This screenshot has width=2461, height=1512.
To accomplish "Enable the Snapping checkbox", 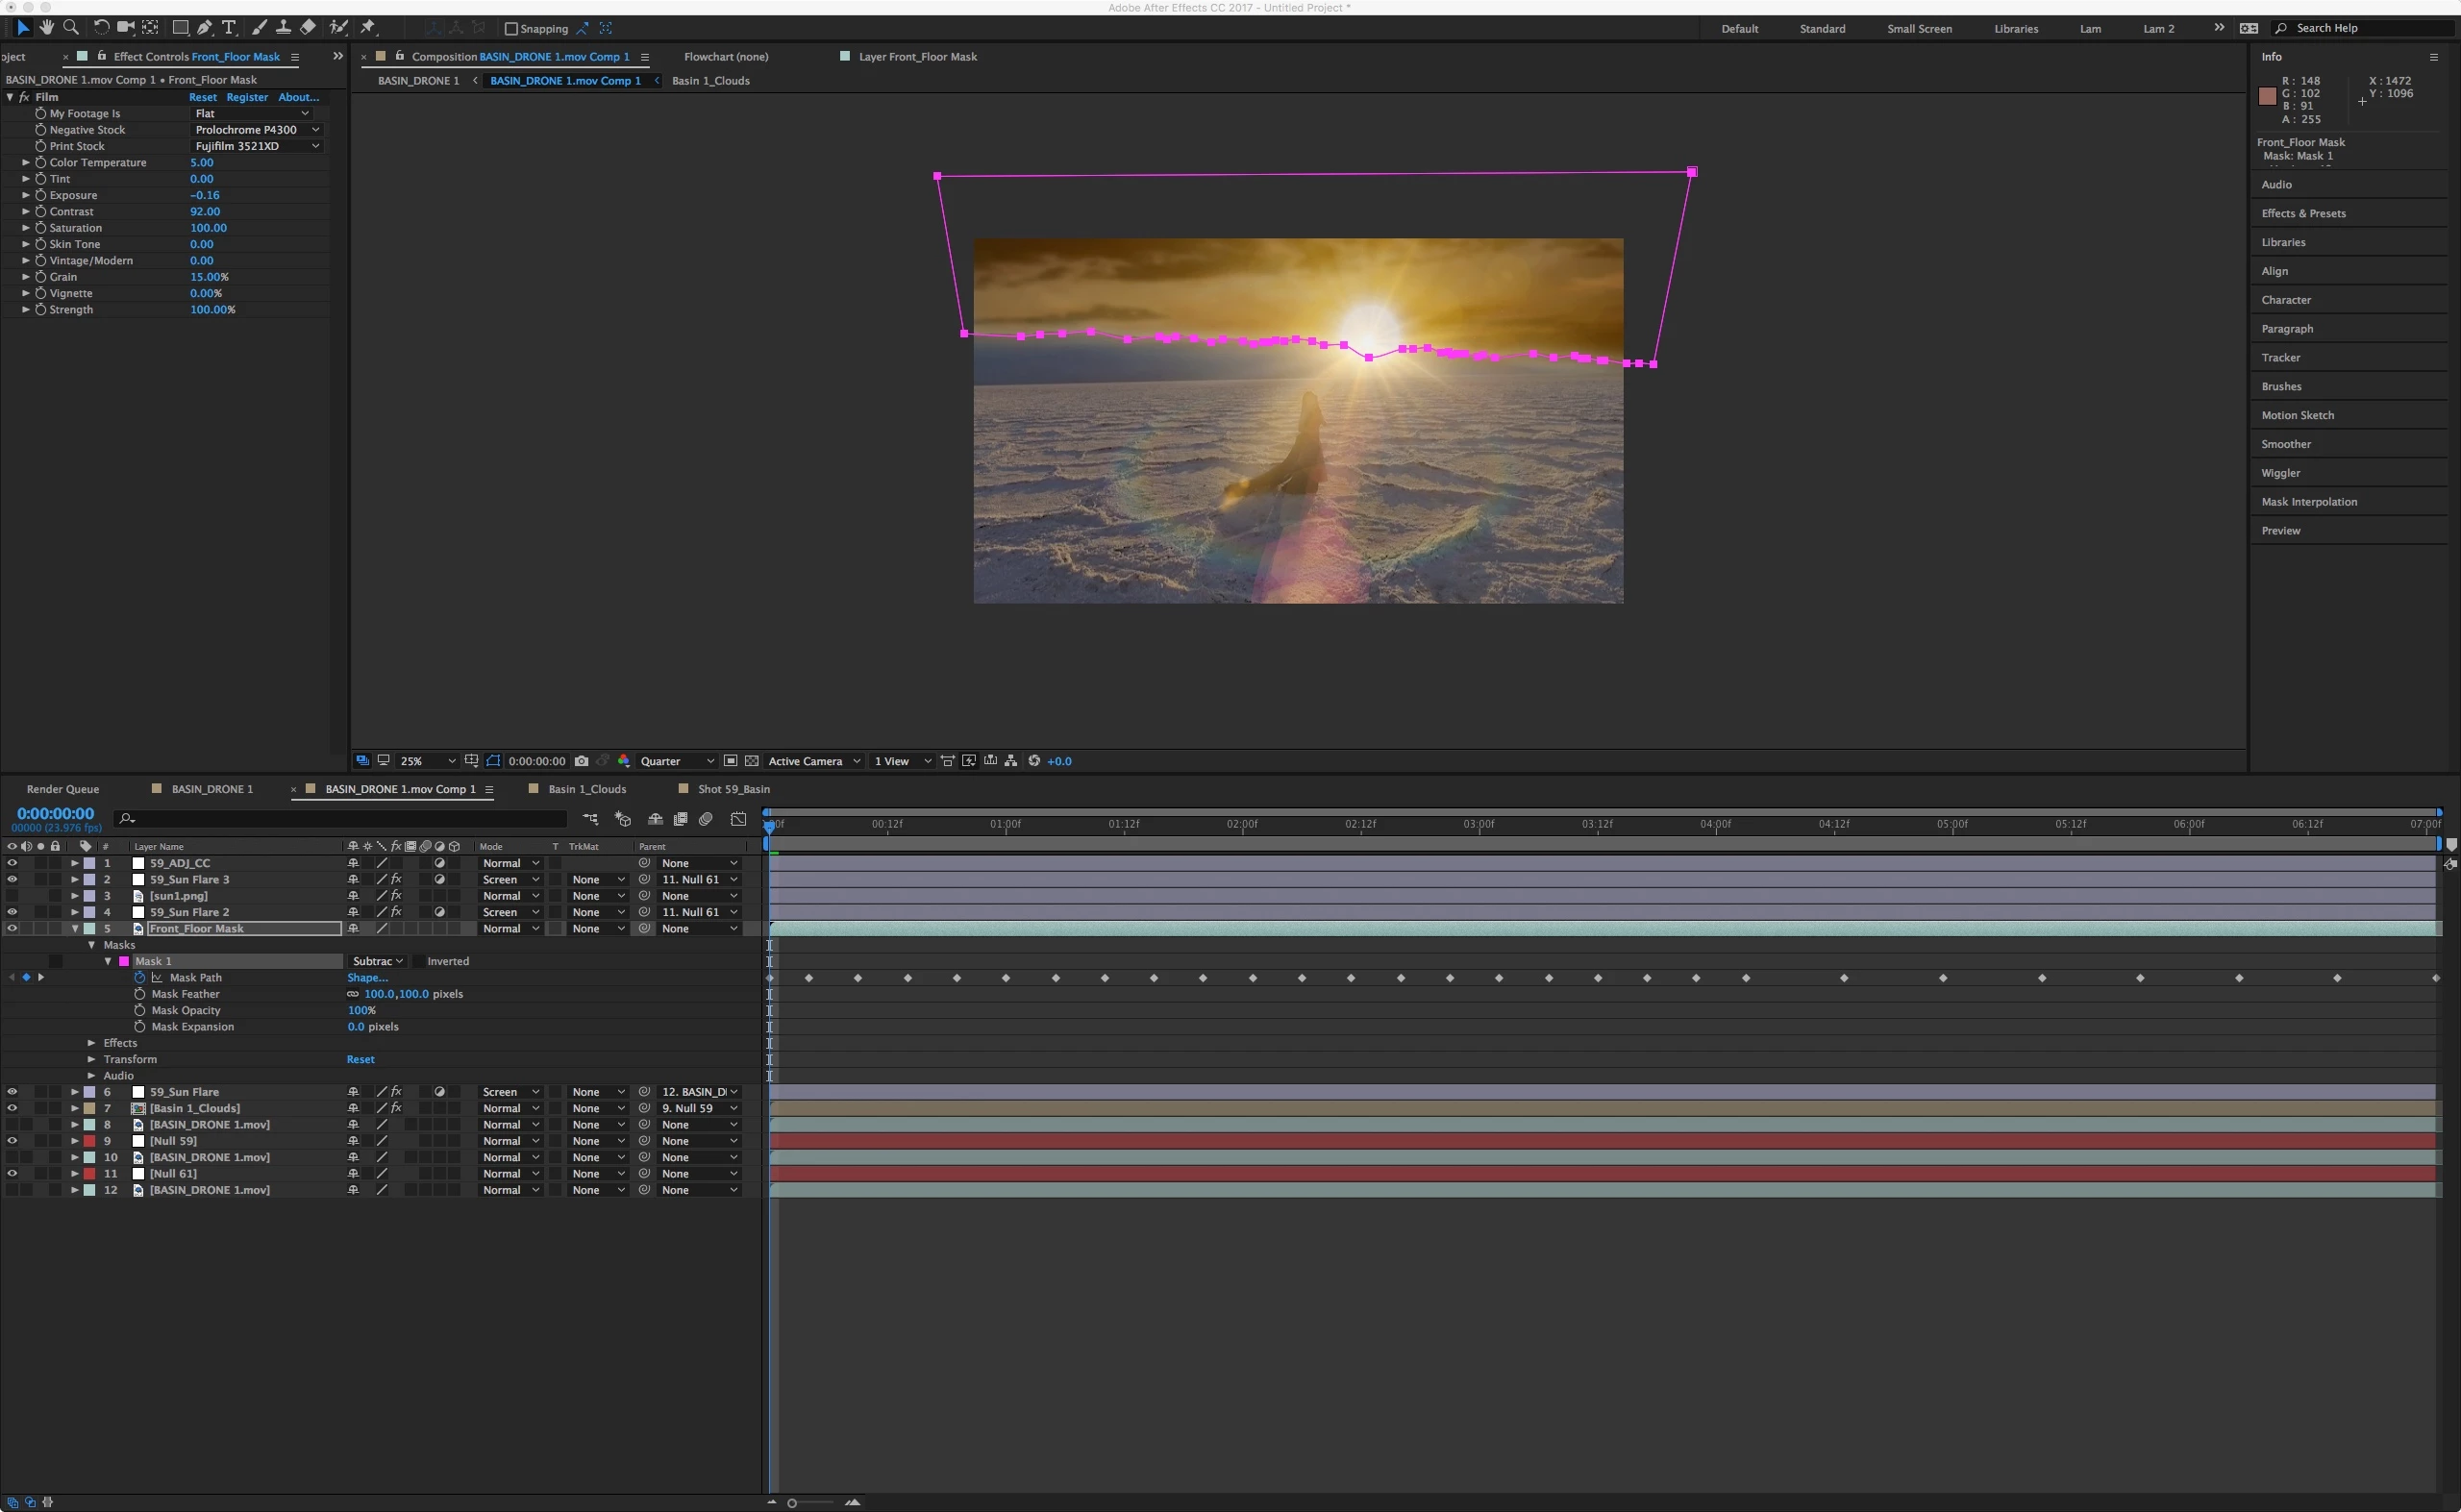I will pos(511,29).
